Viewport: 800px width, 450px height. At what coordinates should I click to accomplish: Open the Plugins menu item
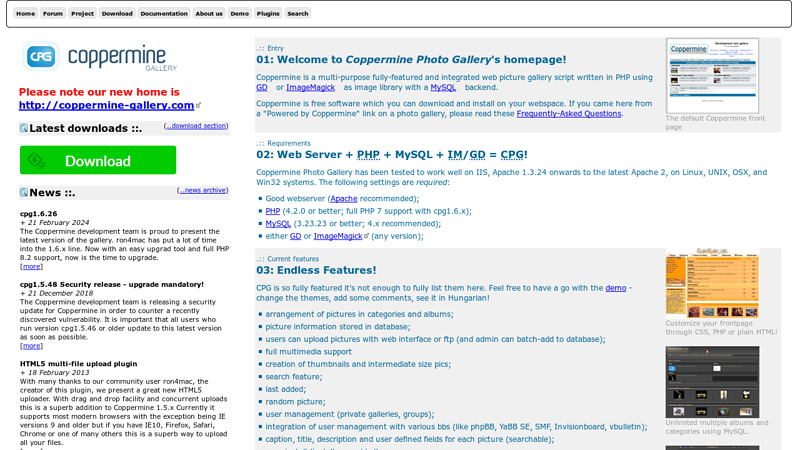tap(268, 13)
